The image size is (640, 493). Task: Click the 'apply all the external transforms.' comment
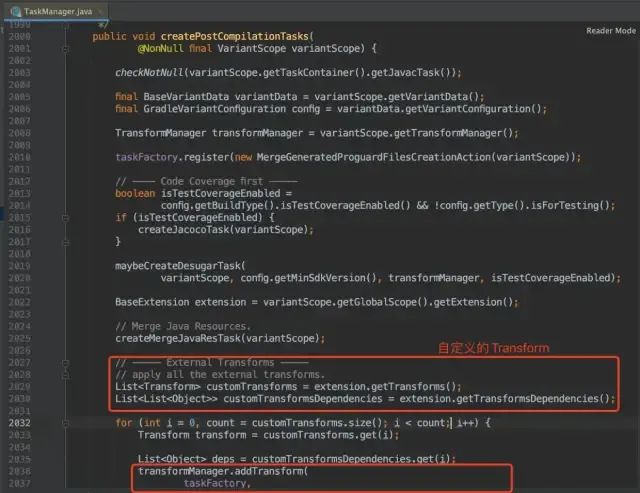click(220, 375)
